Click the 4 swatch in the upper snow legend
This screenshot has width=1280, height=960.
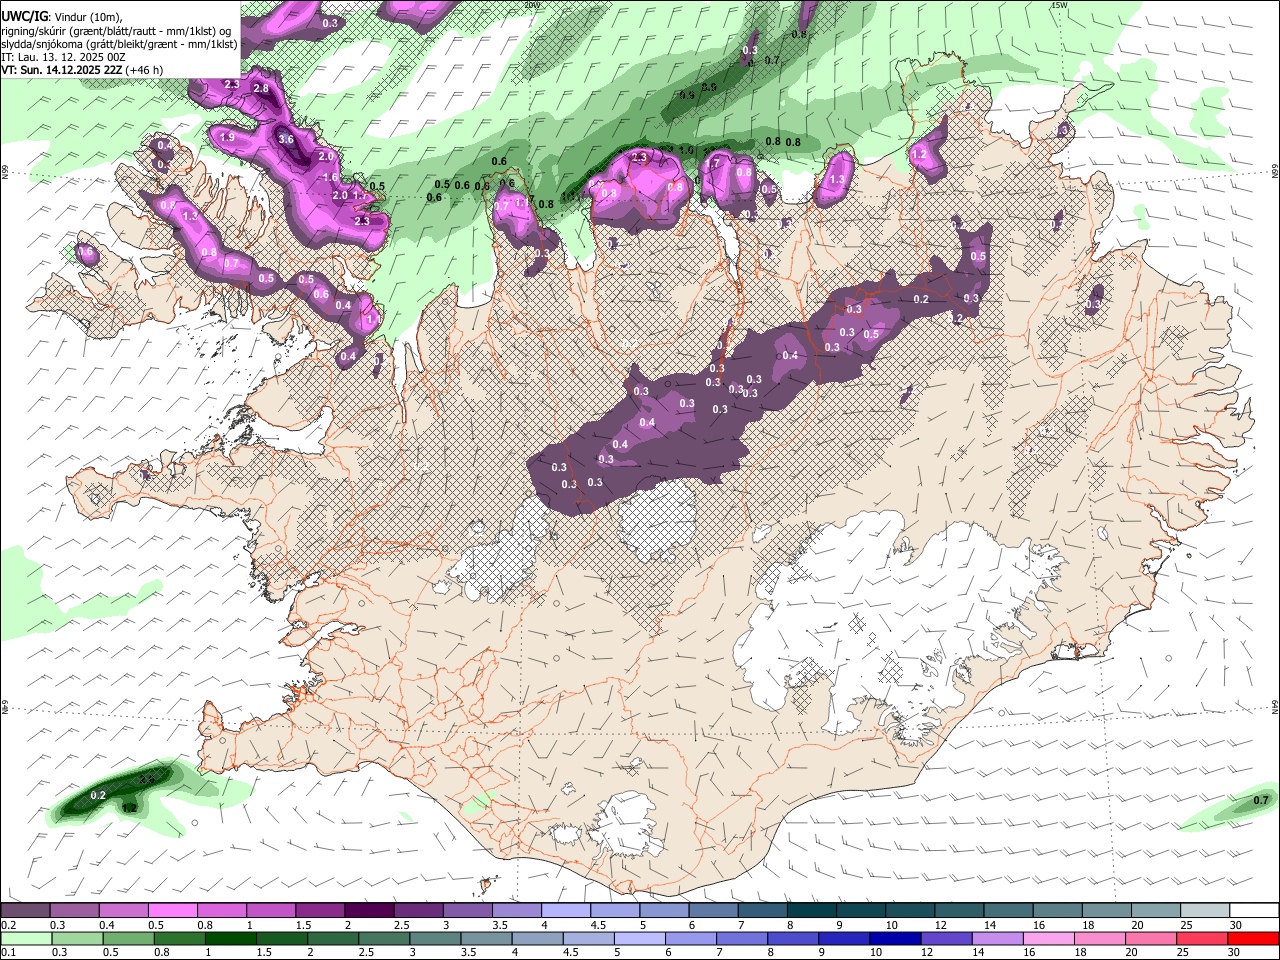(x=565, y=911)
